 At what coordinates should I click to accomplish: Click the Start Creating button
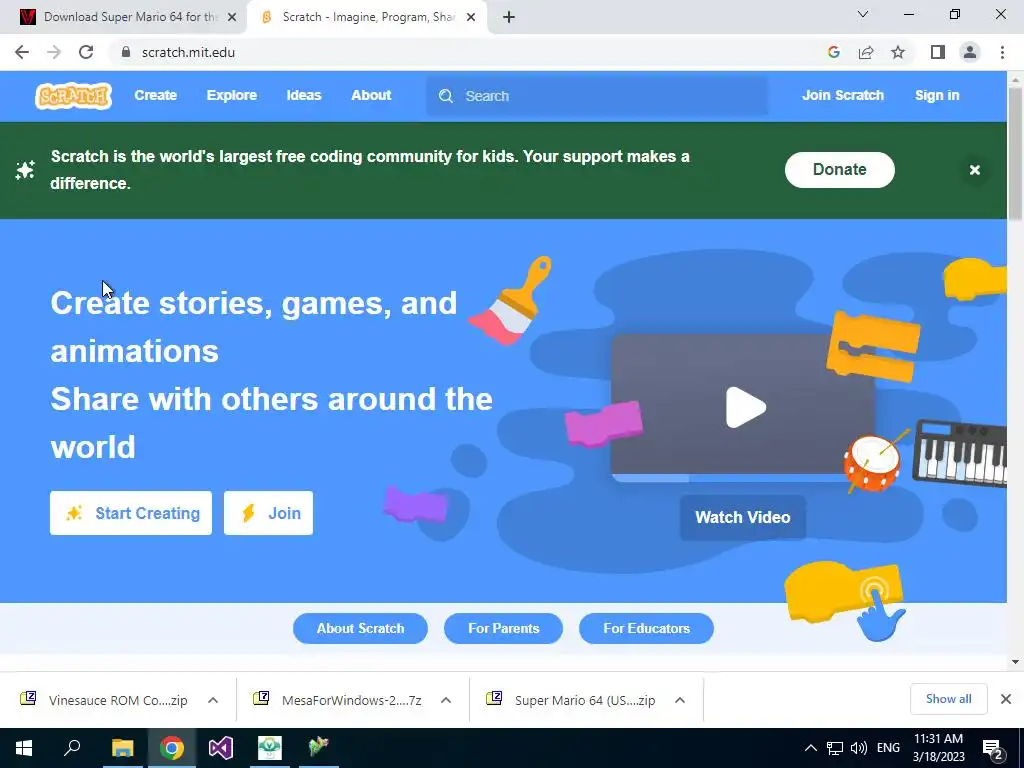(x=131, y=513)
